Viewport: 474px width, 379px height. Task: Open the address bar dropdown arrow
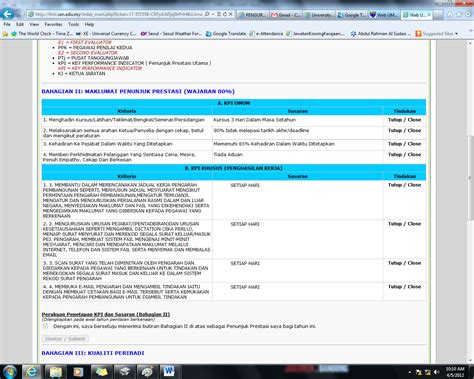point(213,14)
